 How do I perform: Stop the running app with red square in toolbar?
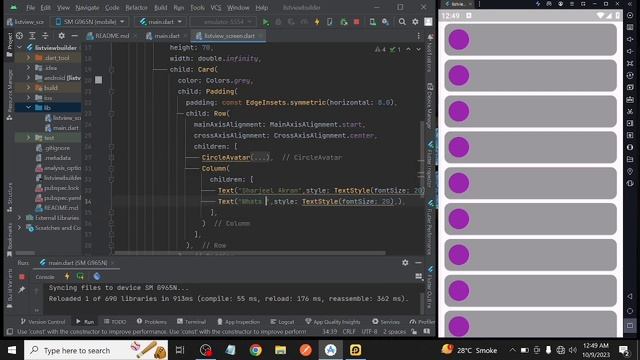pos(357,22)
